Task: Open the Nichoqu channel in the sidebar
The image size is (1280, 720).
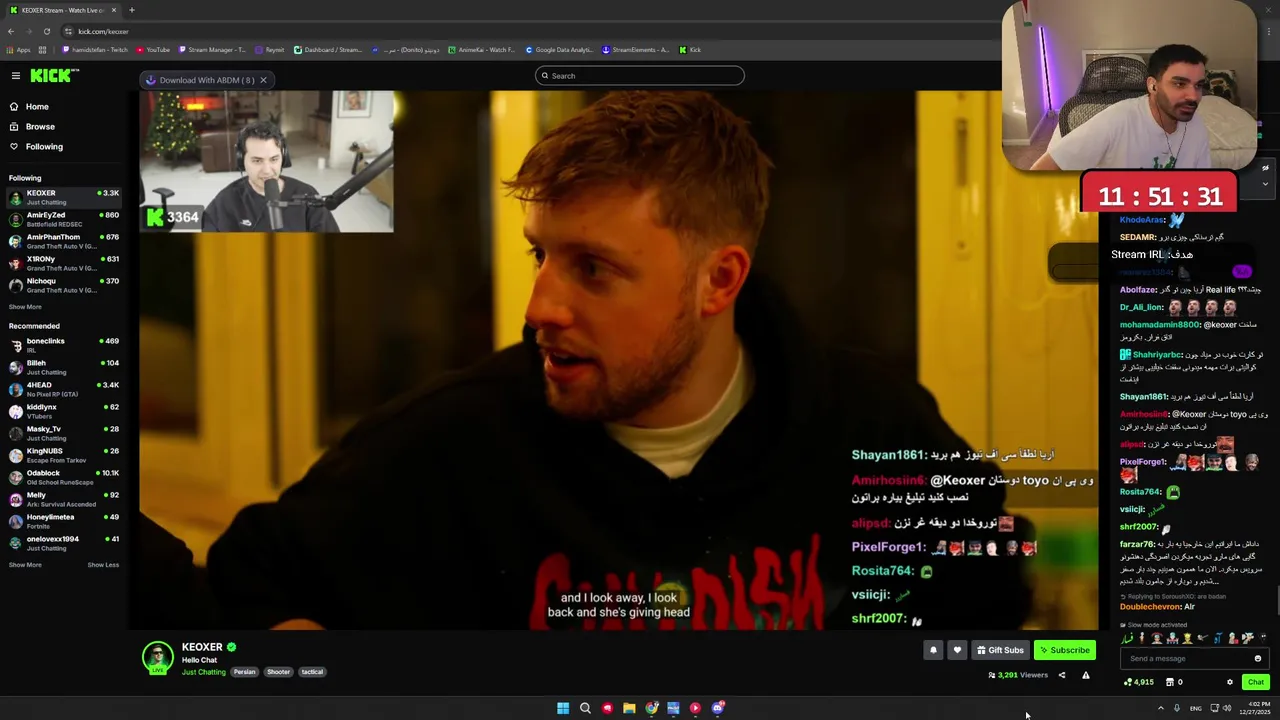Action: 64,285
